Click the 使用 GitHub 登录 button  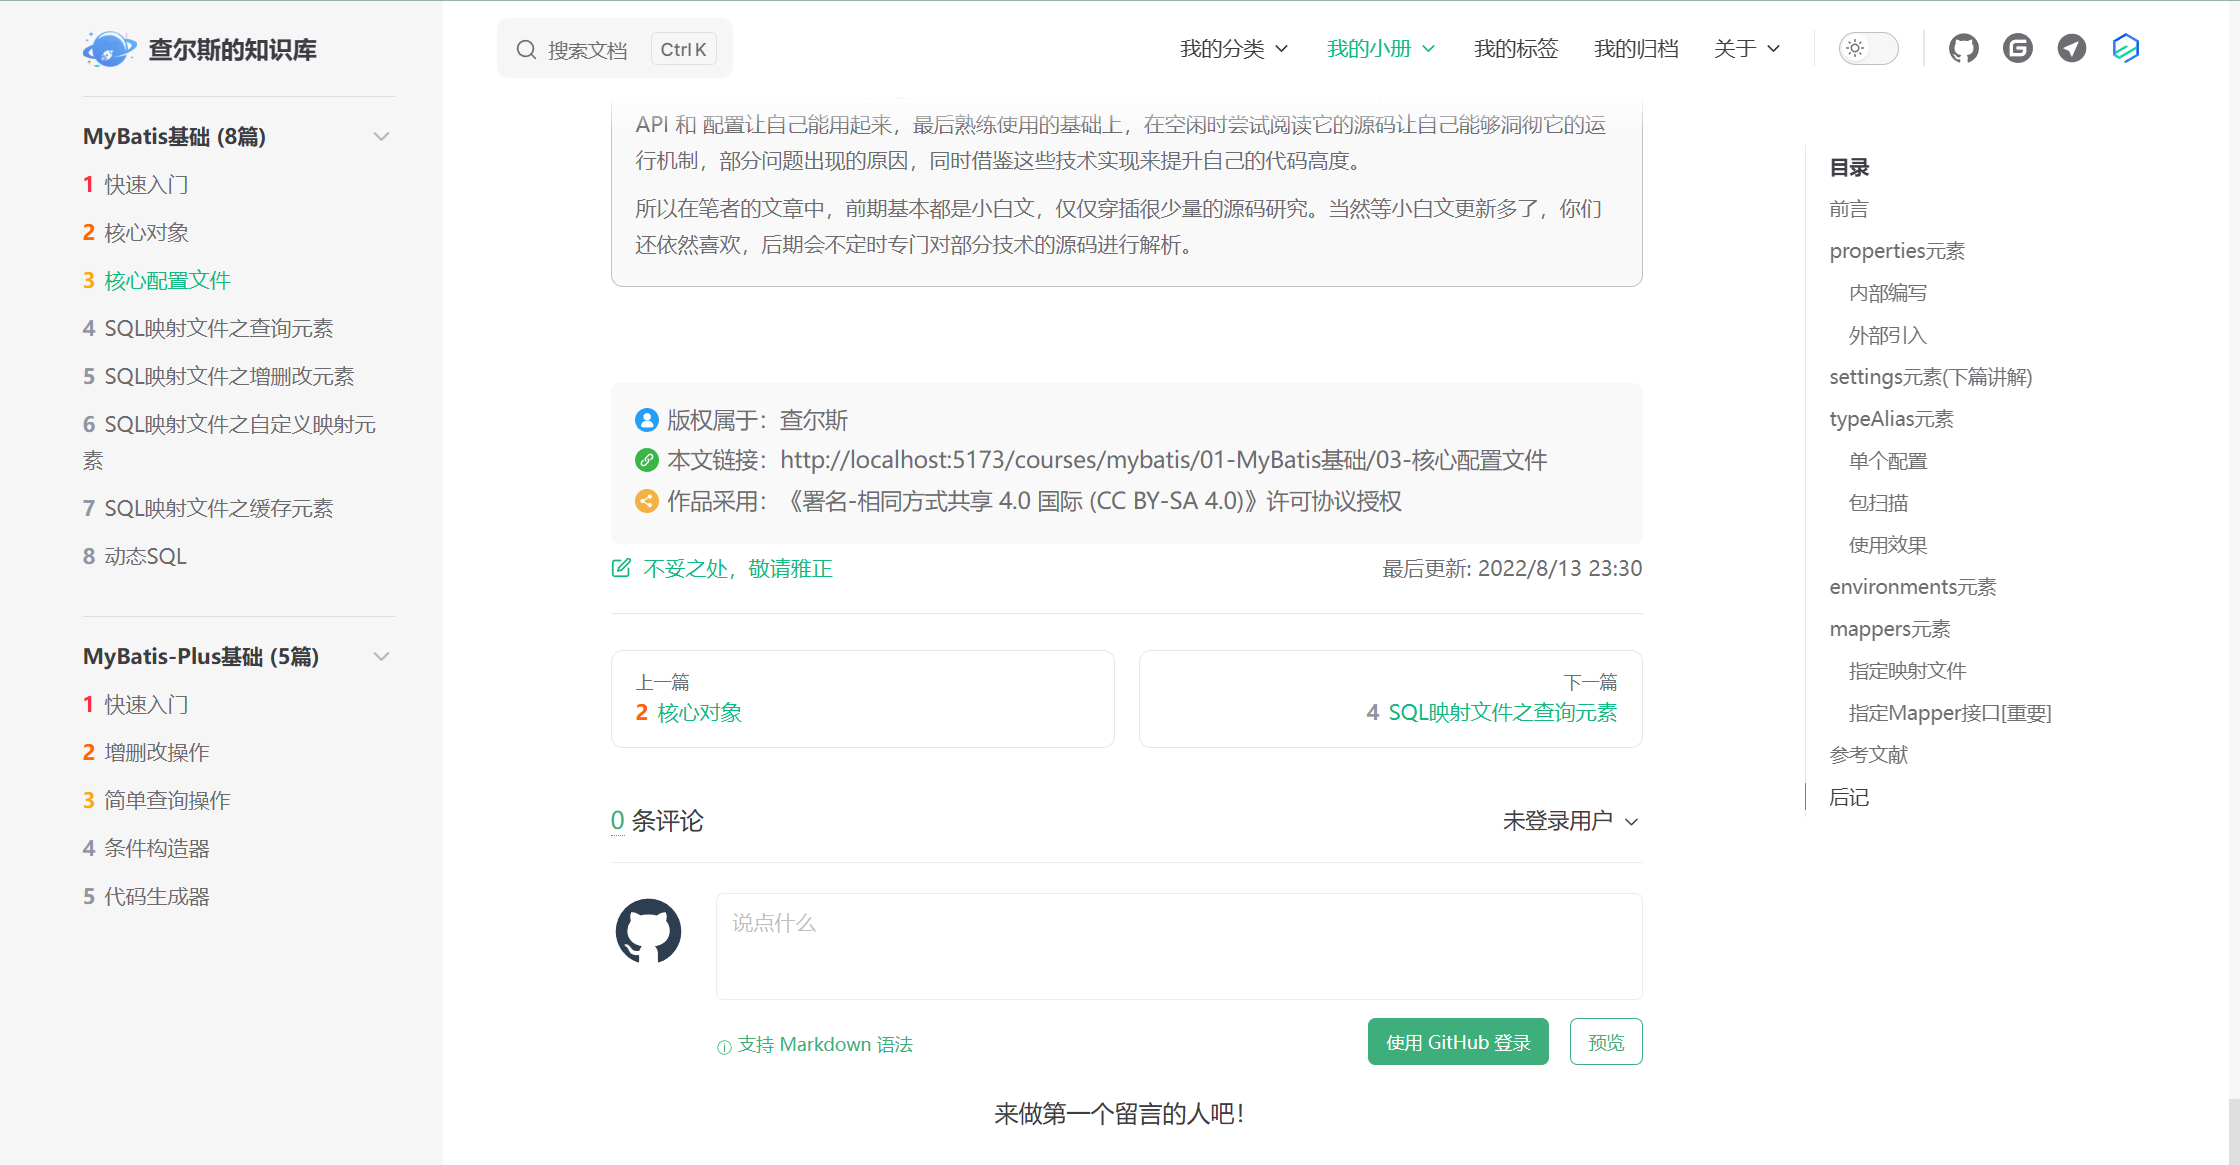pyautogui.click(x=1457, y=1042)
